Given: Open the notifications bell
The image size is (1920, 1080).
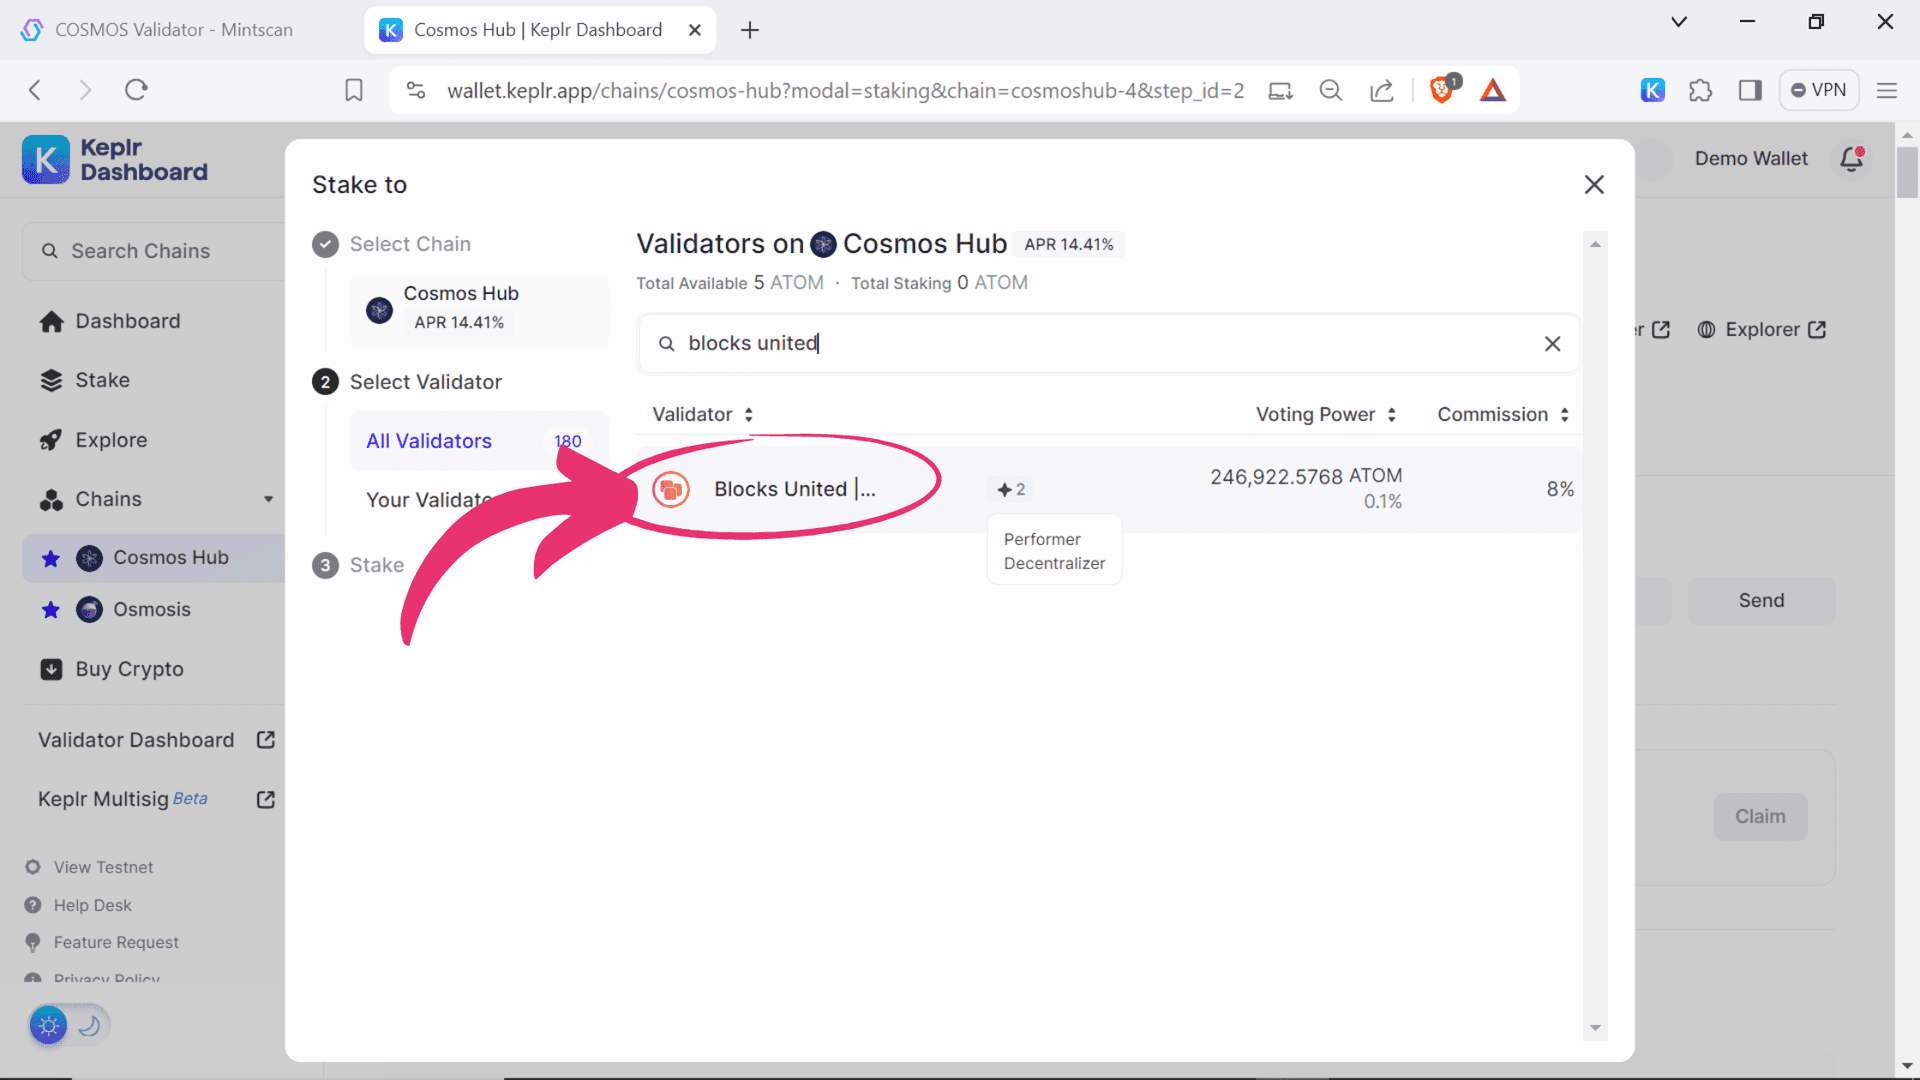Looking at the screenshot, I should (x=1851, y=159).
